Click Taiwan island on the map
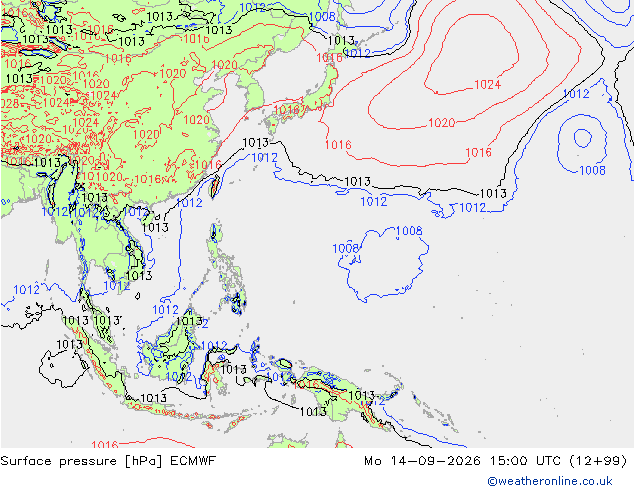Viewport: 634px width, 490px height. (215, 186)
